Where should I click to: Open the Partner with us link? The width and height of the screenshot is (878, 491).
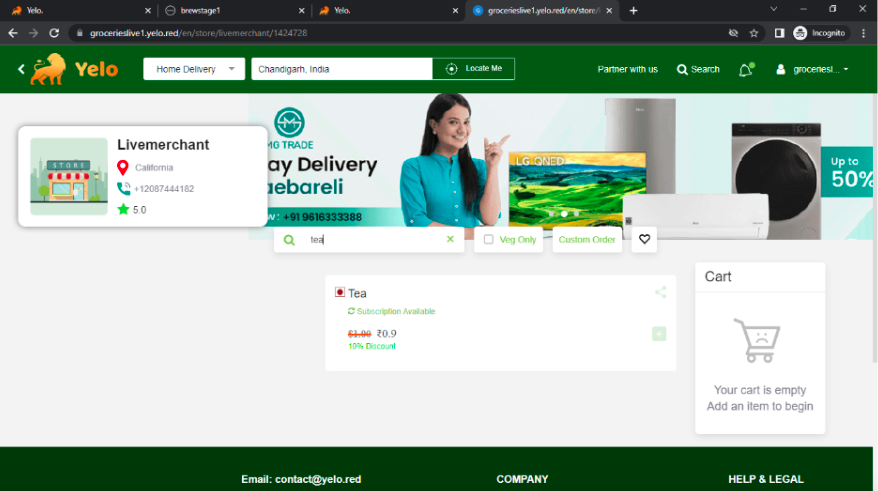coord(627,70)
